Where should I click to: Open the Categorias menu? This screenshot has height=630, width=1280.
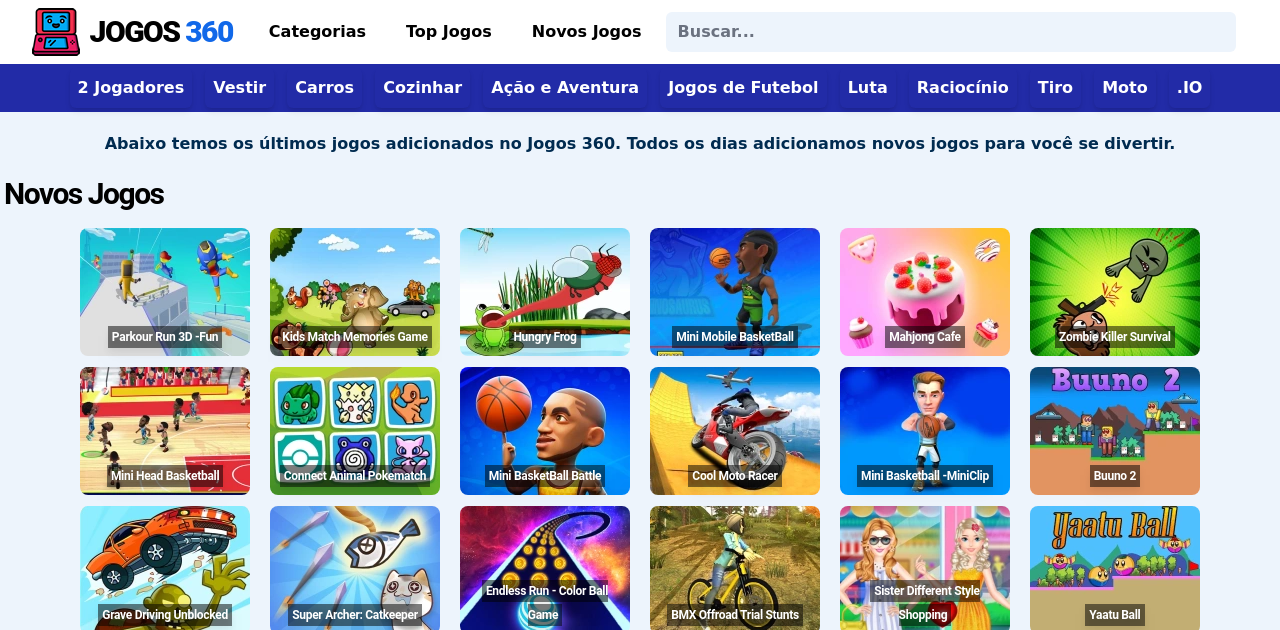click(x=317, y=32)
